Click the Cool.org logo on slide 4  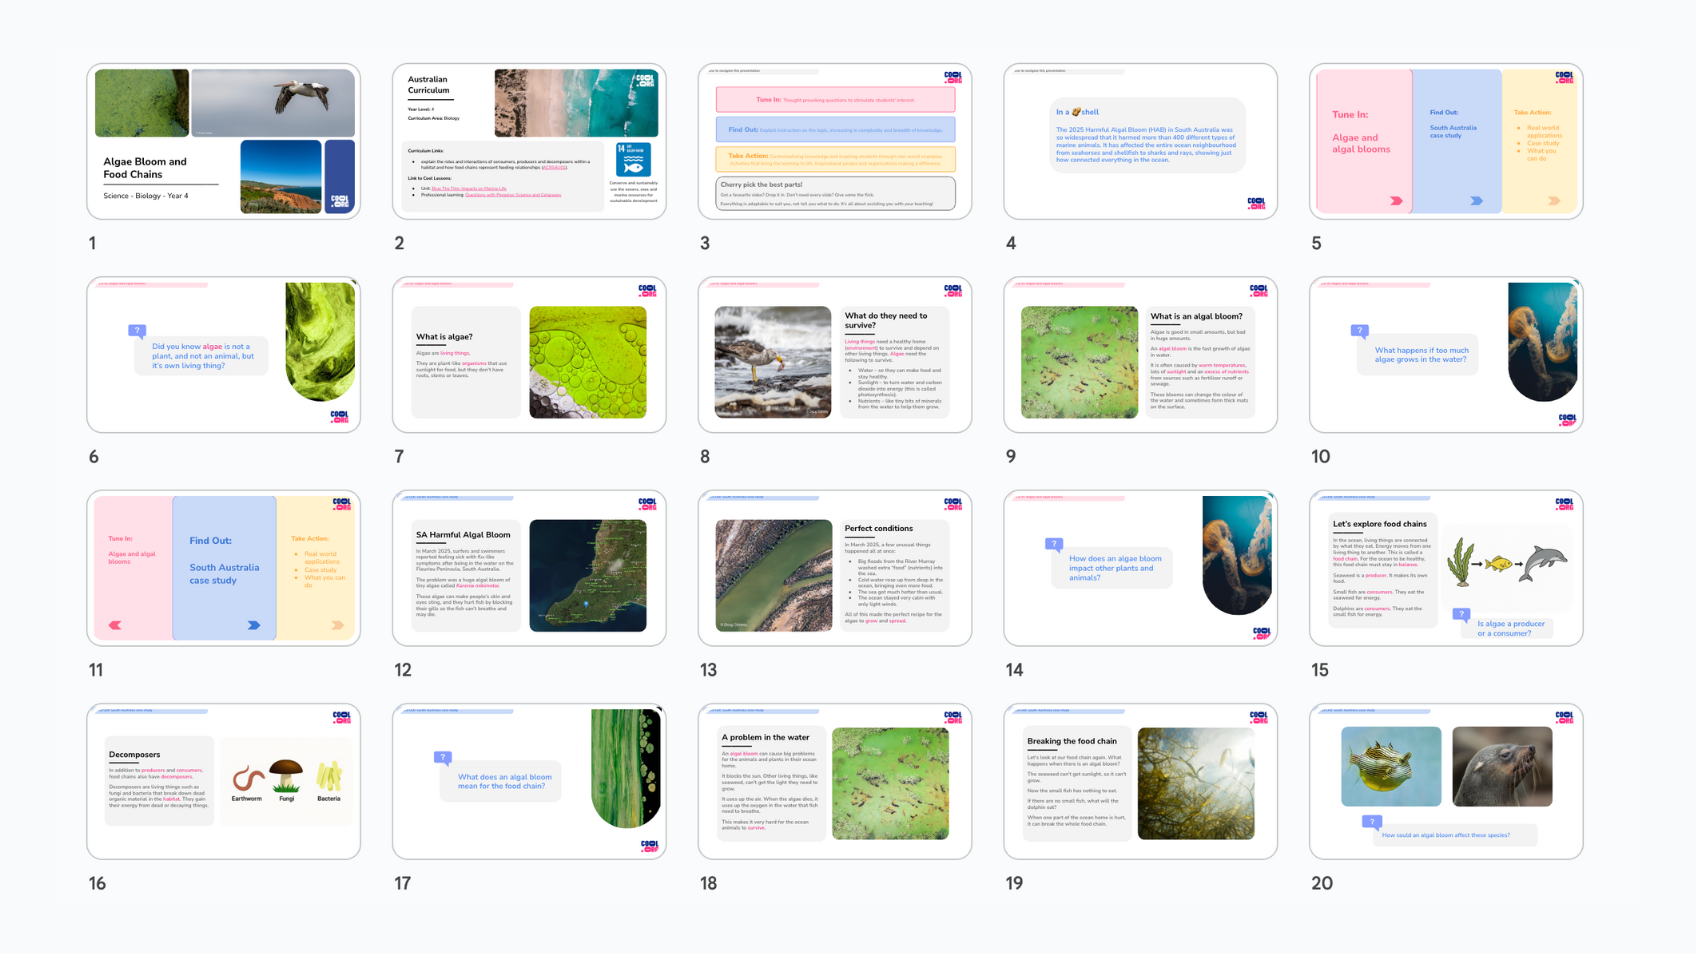(x=1256, y=203)
